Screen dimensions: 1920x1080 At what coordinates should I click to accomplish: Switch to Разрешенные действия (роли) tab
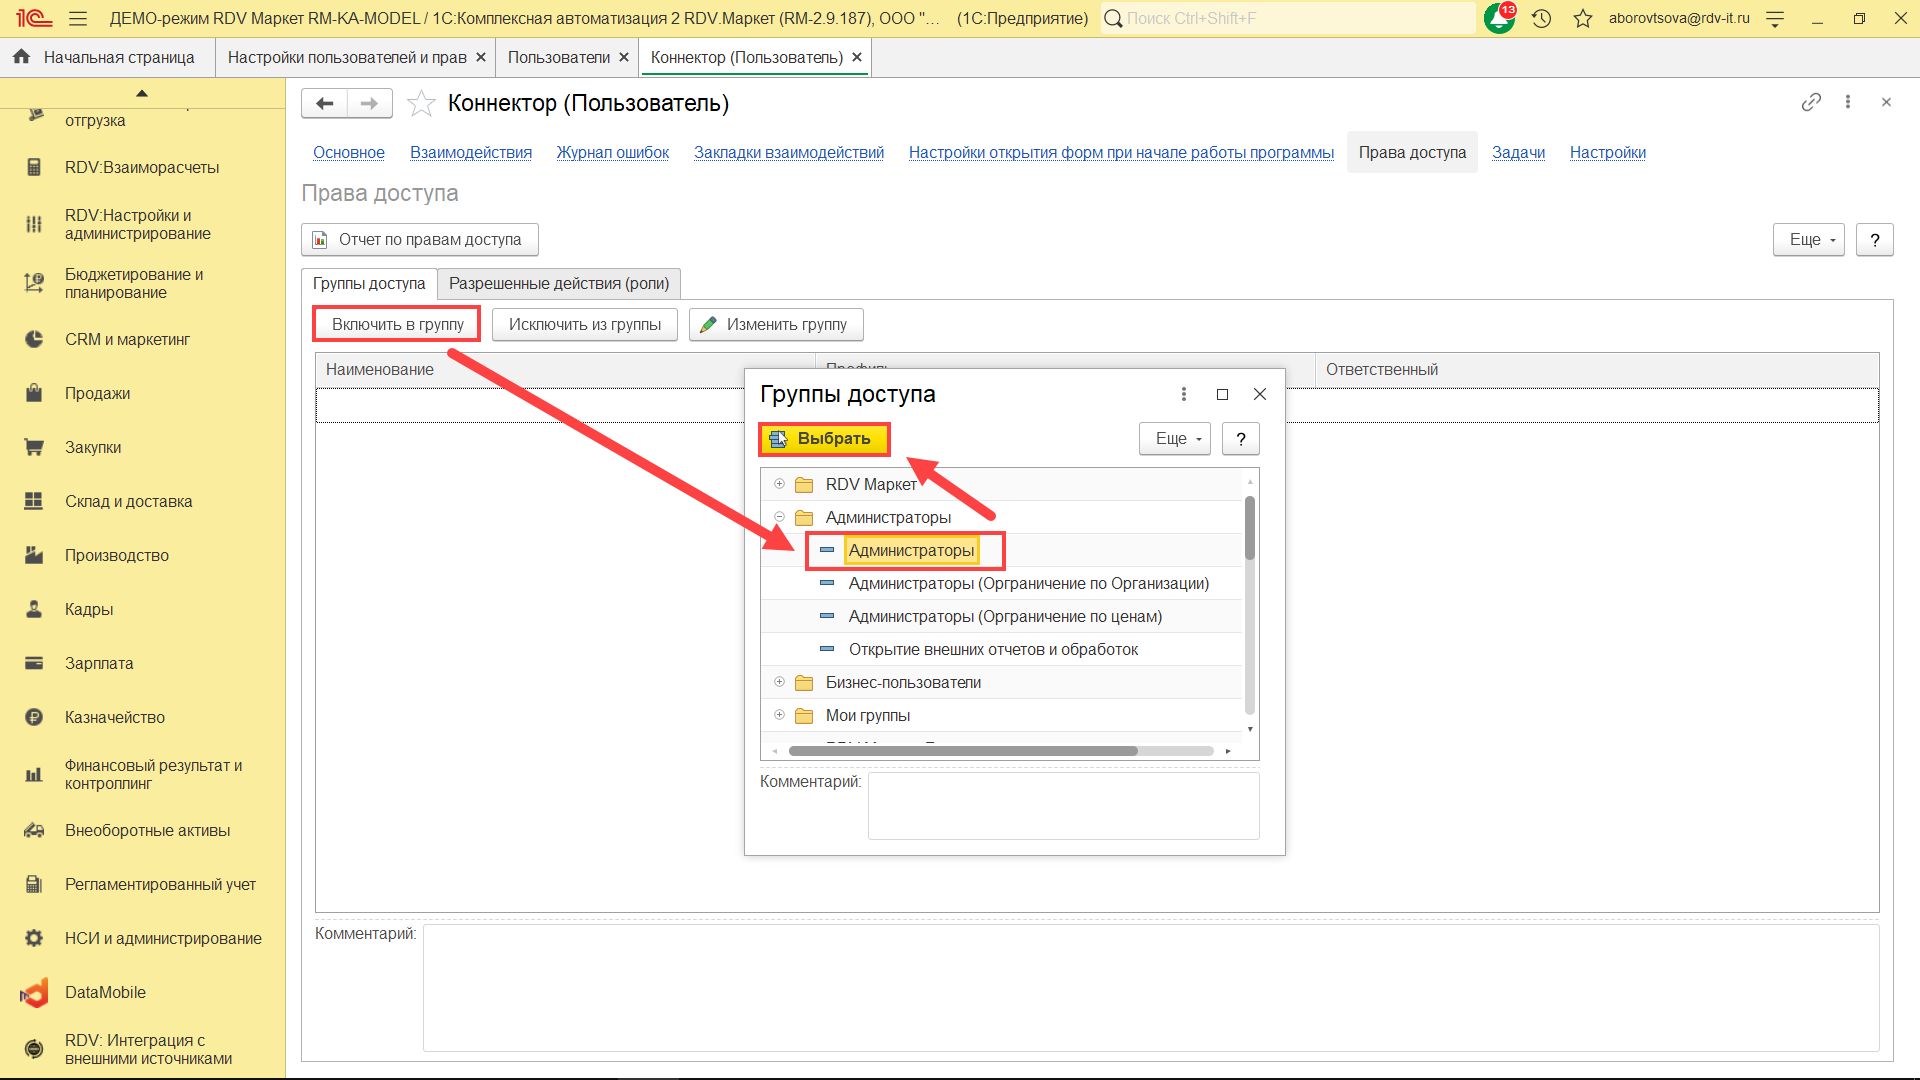[558, 283]
